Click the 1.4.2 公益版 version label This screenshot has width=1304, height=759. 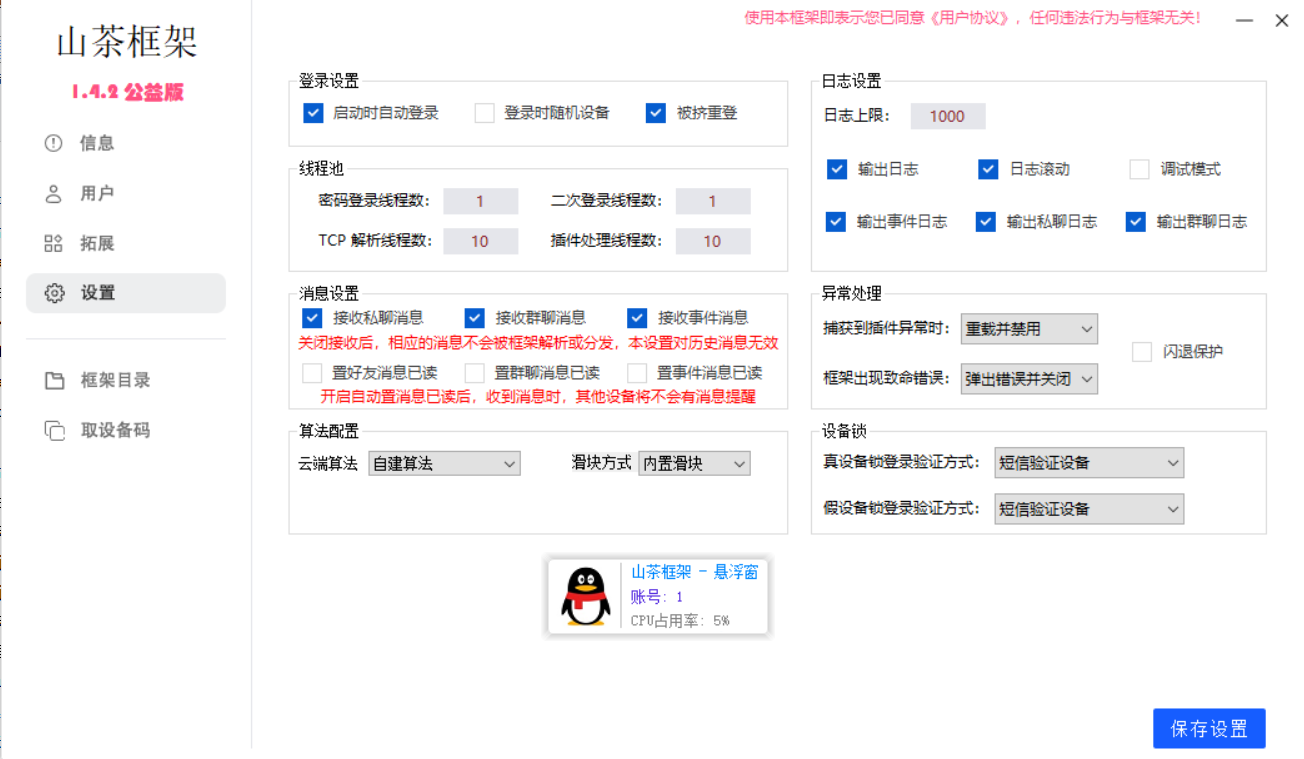tap(127, 93)
